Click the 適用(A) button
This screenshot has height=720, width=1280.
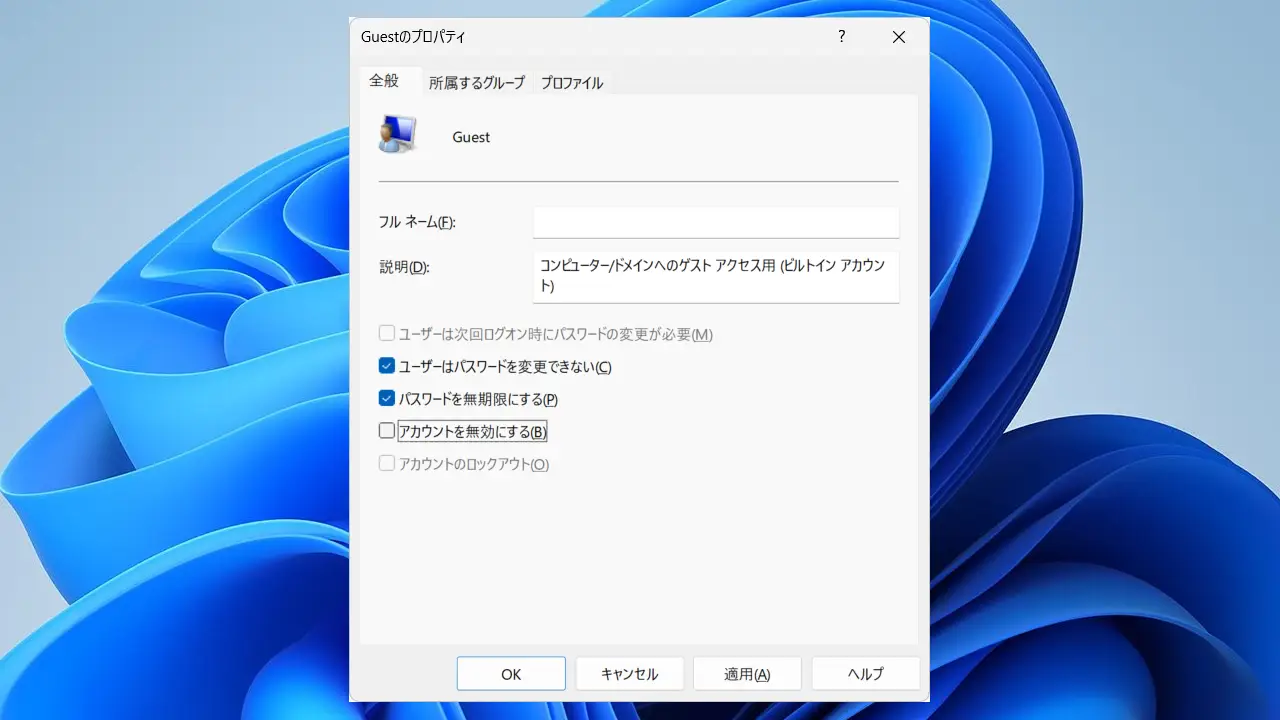coord(748,674)
